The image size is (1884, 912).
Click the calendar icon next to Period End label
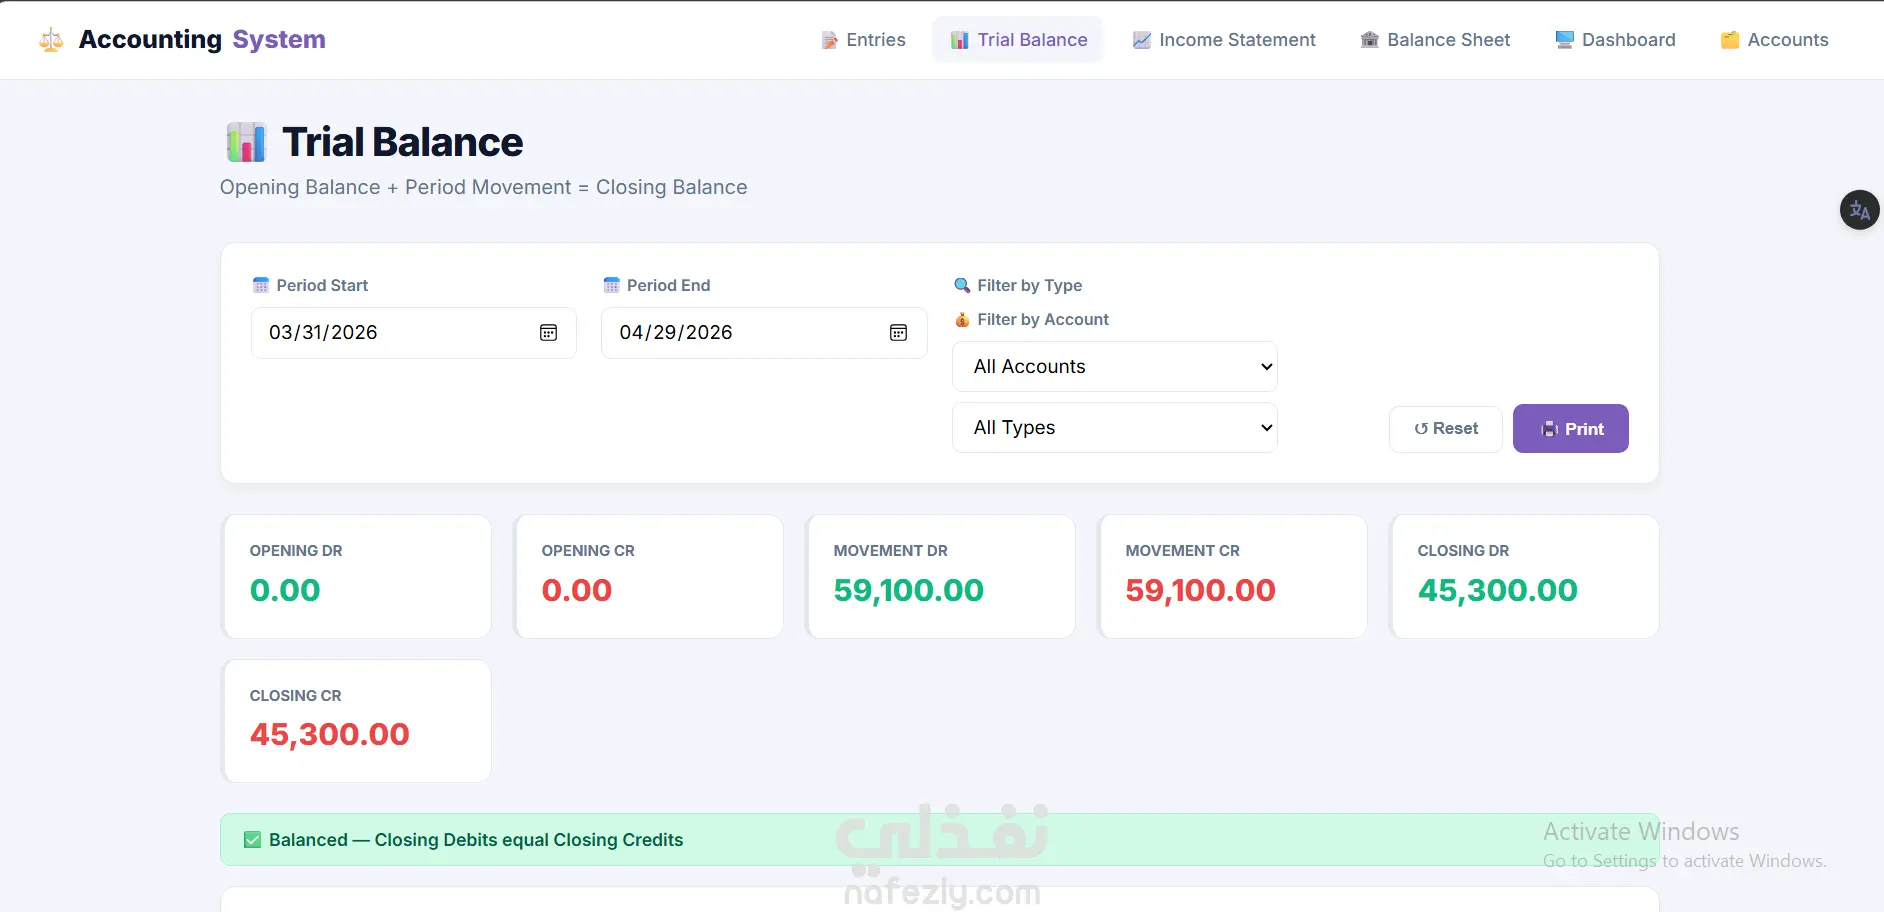coord(612,285)
